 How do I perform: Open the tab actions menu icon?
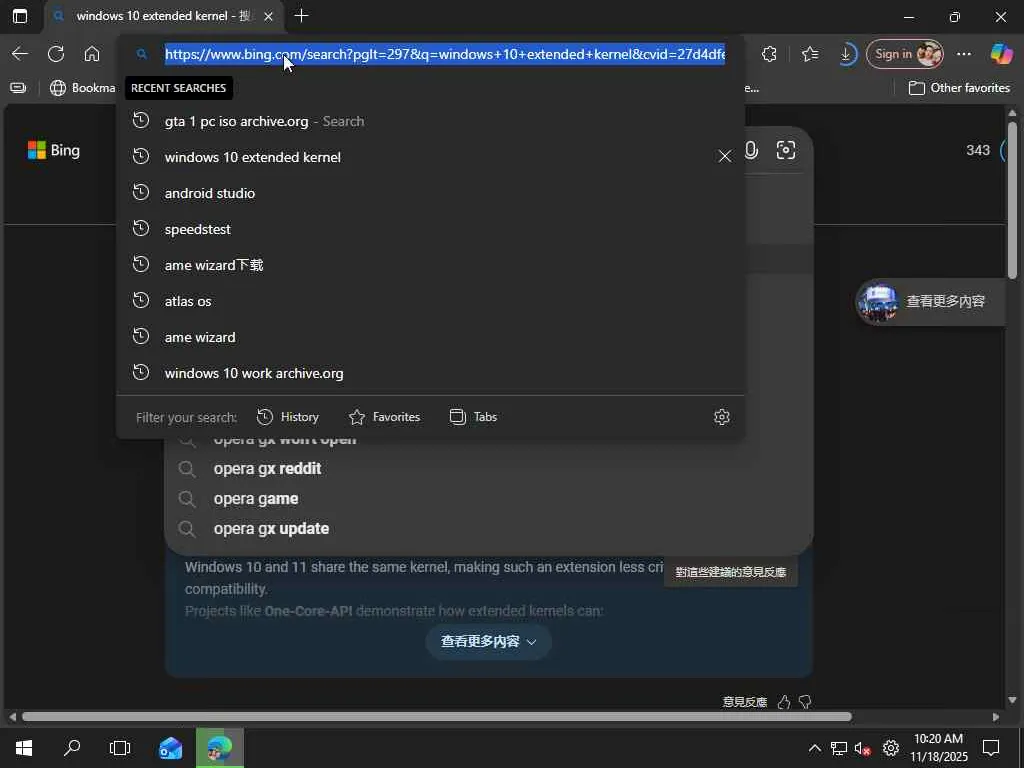(20, 16)
